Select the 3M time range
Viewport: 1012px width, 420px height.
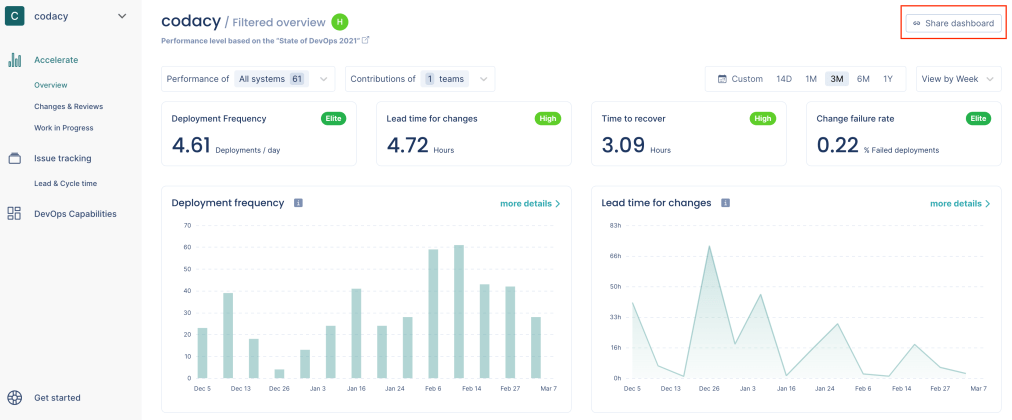pyautogui.click(x=837, y=79)
